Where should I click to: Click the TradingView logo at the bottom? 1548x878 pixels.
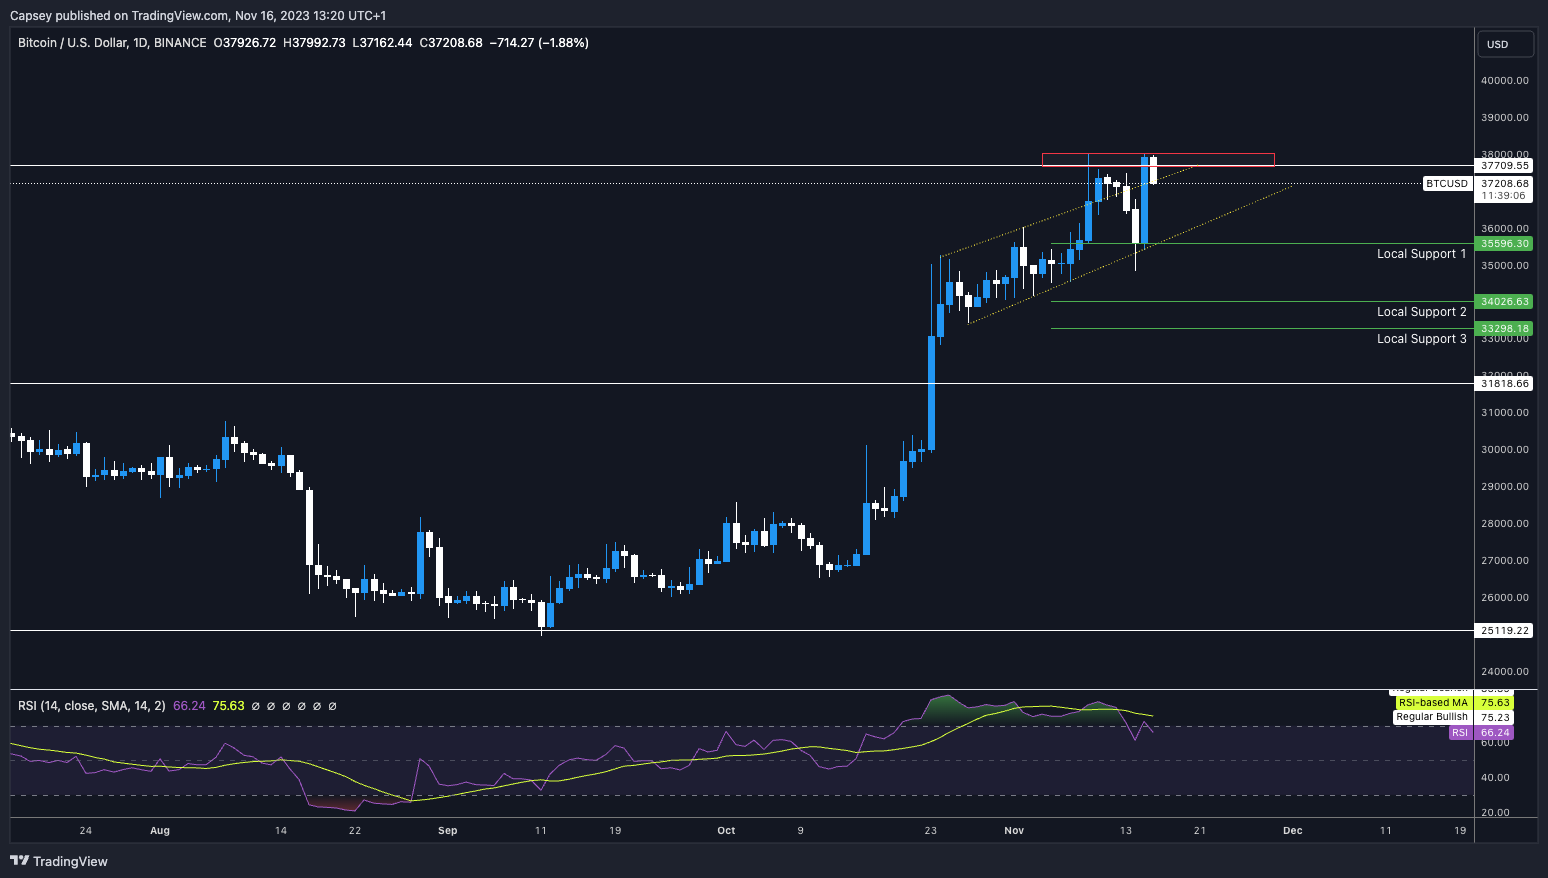click(59, 861)
